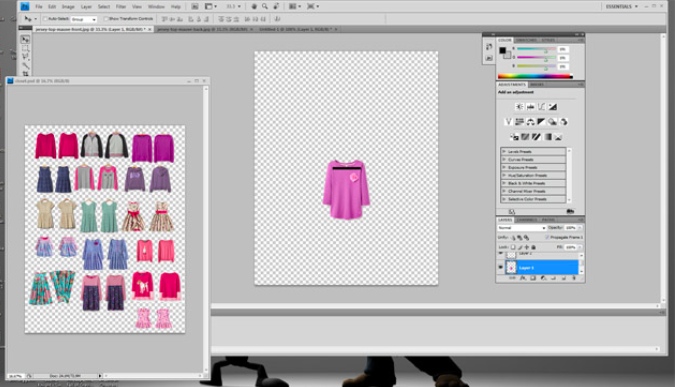Click the Hand tool in application bar

254,6
